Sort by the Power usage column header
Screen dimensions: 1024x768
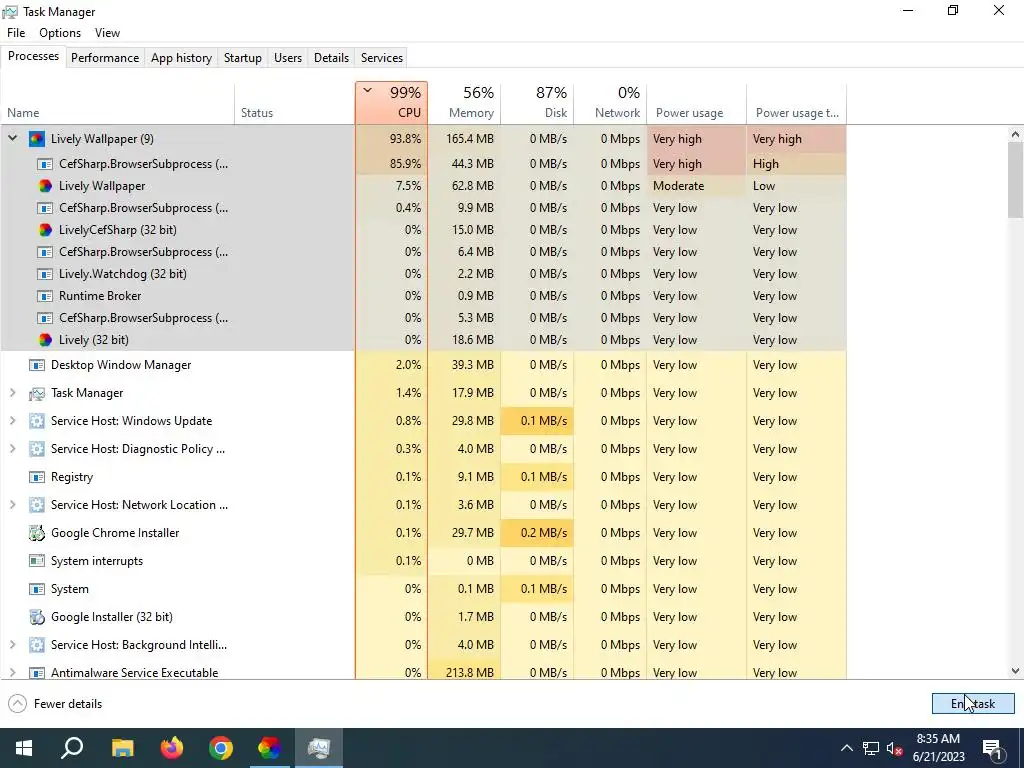[x=697, y=103]
